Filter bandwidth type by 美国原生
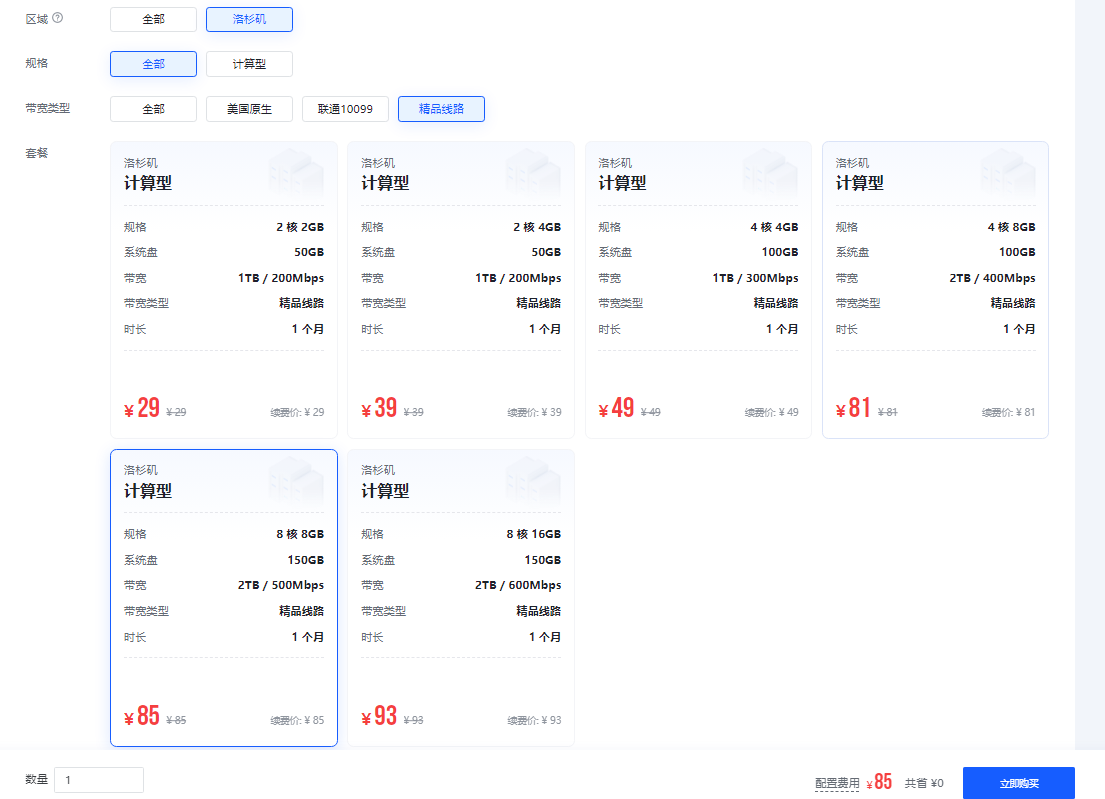Screen dimensions: 1105x799 (249, 109)
